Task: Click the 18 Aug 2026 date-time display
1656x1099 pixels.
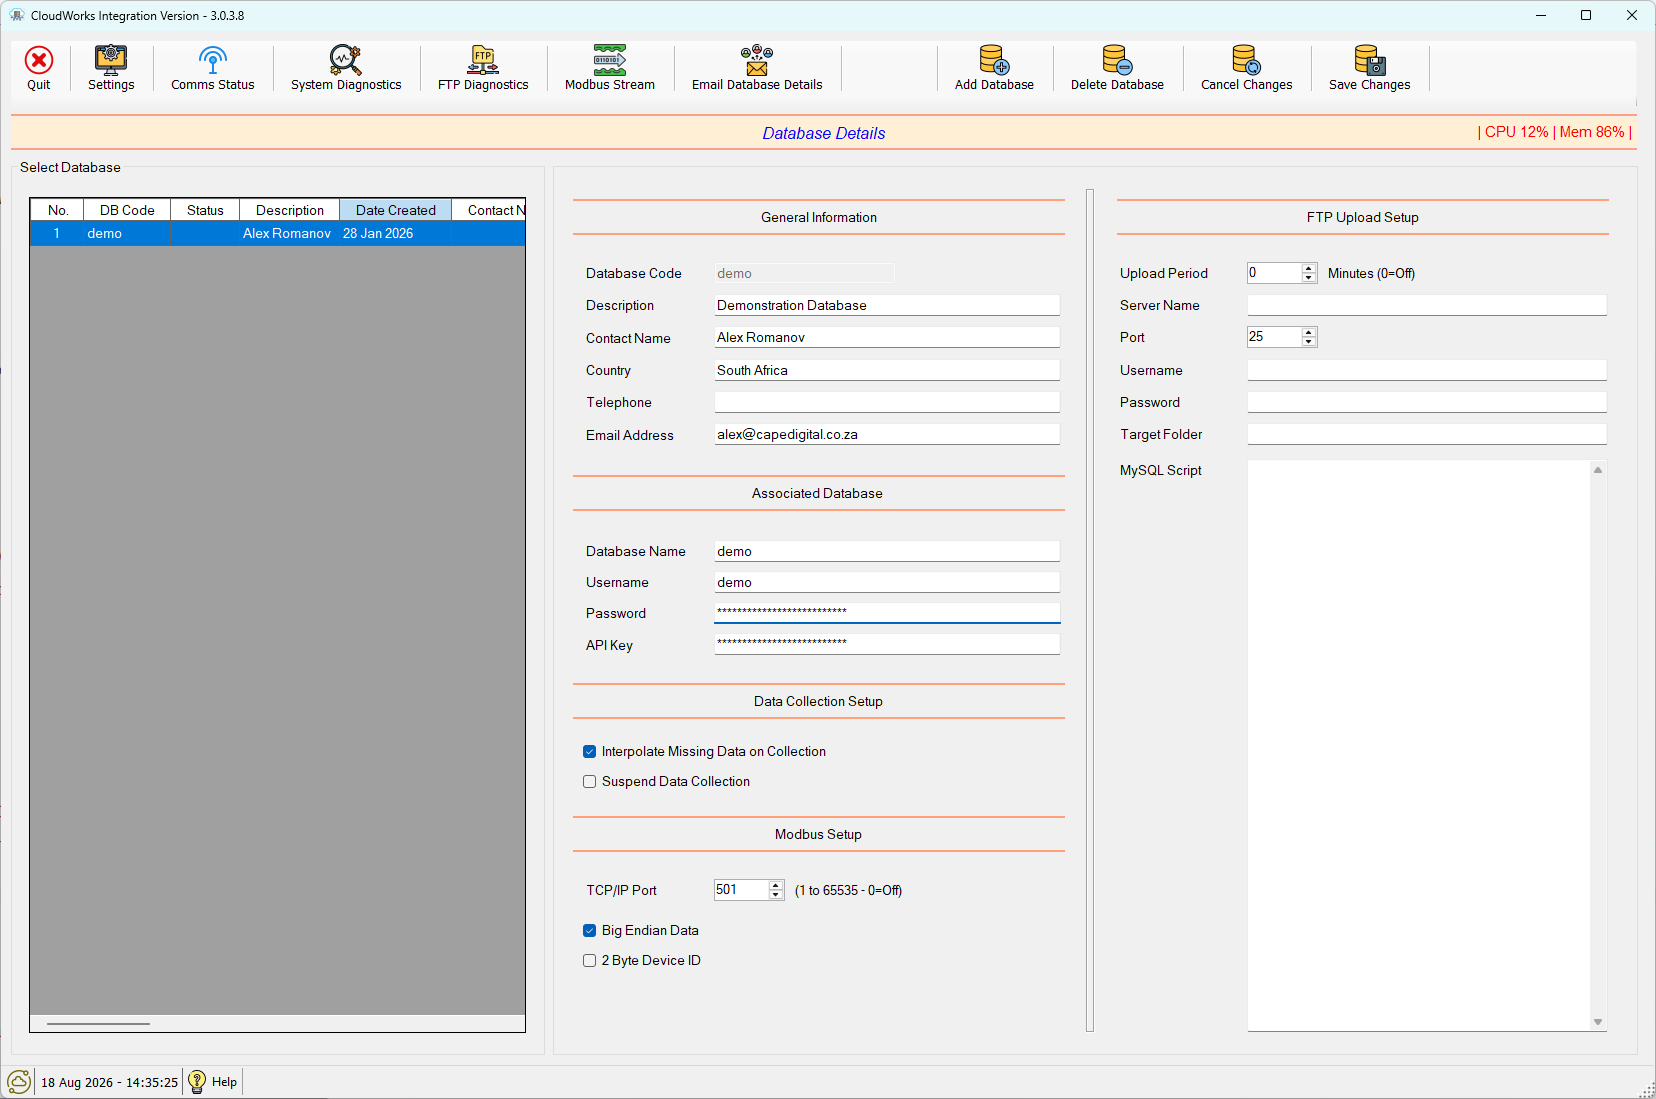Action: click(x=109, y=1082)
